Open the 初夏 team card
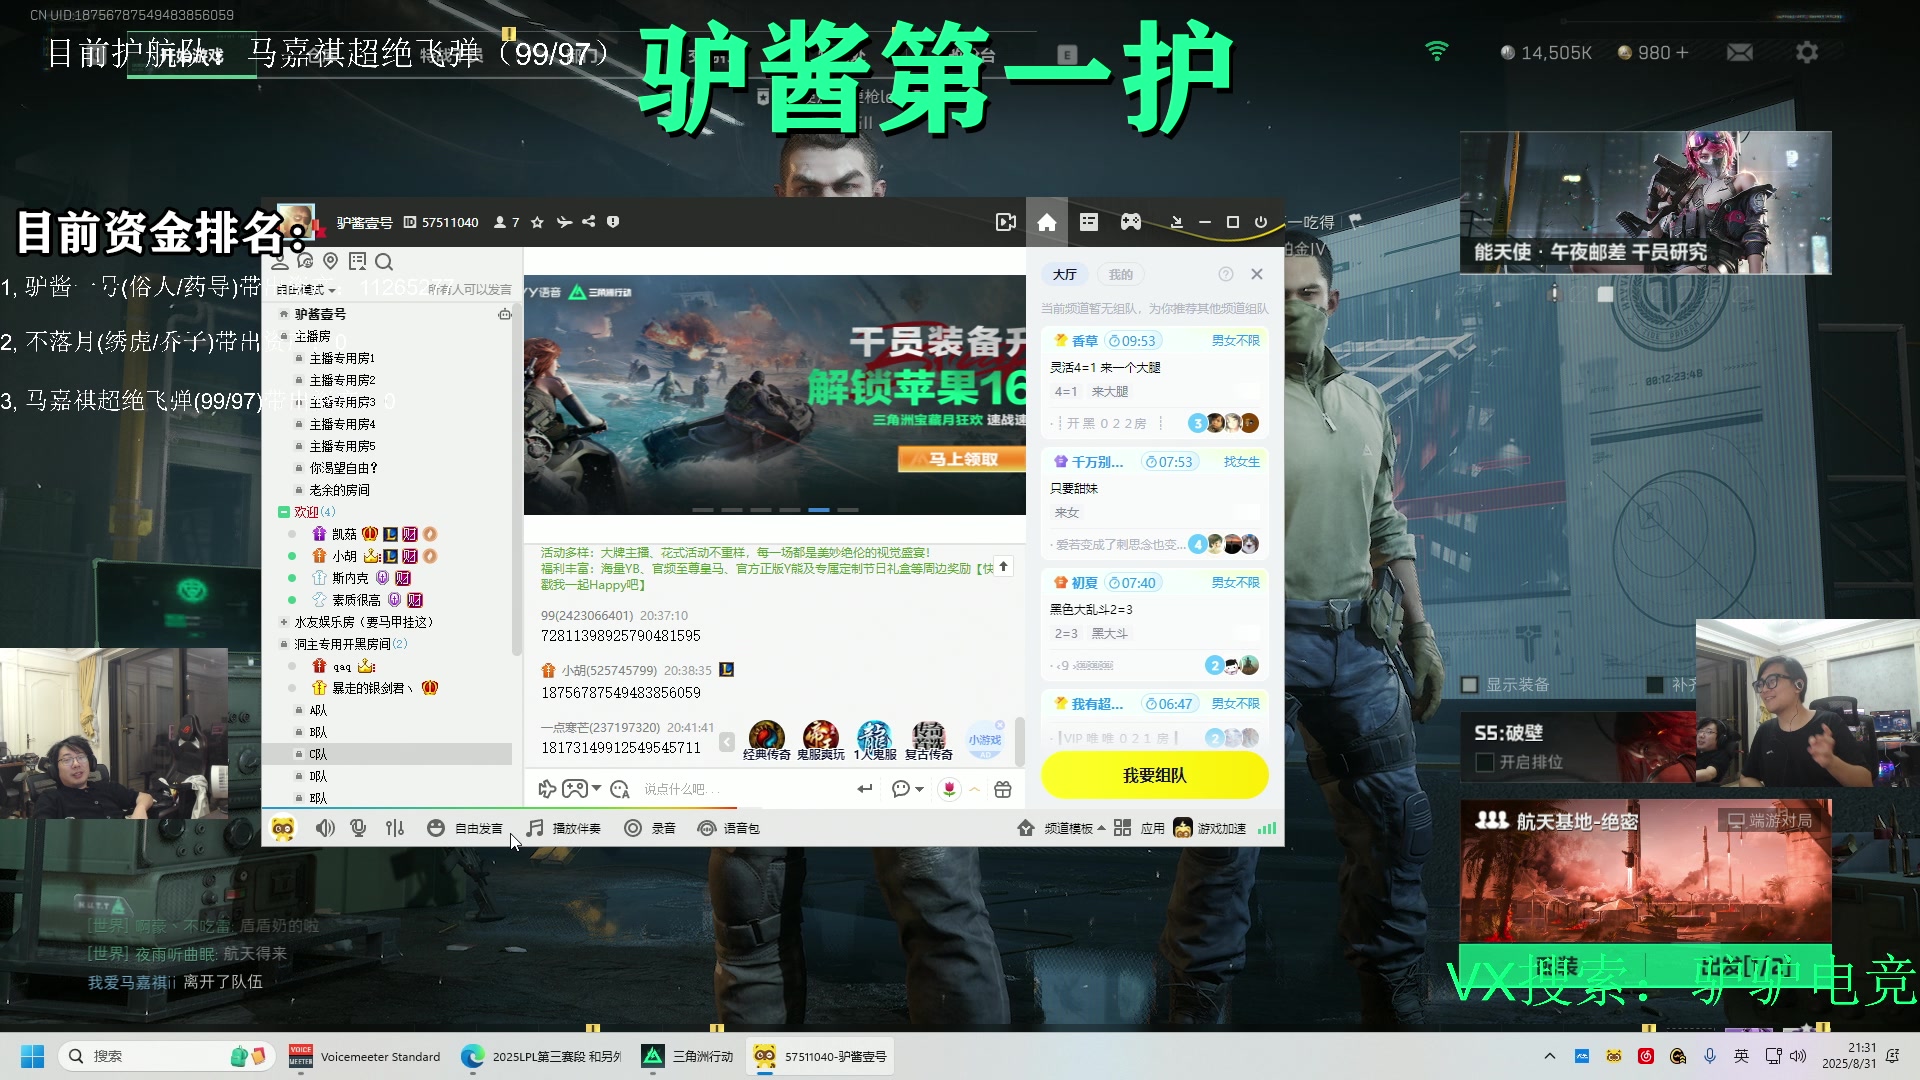The image size is (1920, 1080). [x=1155, y=624]
